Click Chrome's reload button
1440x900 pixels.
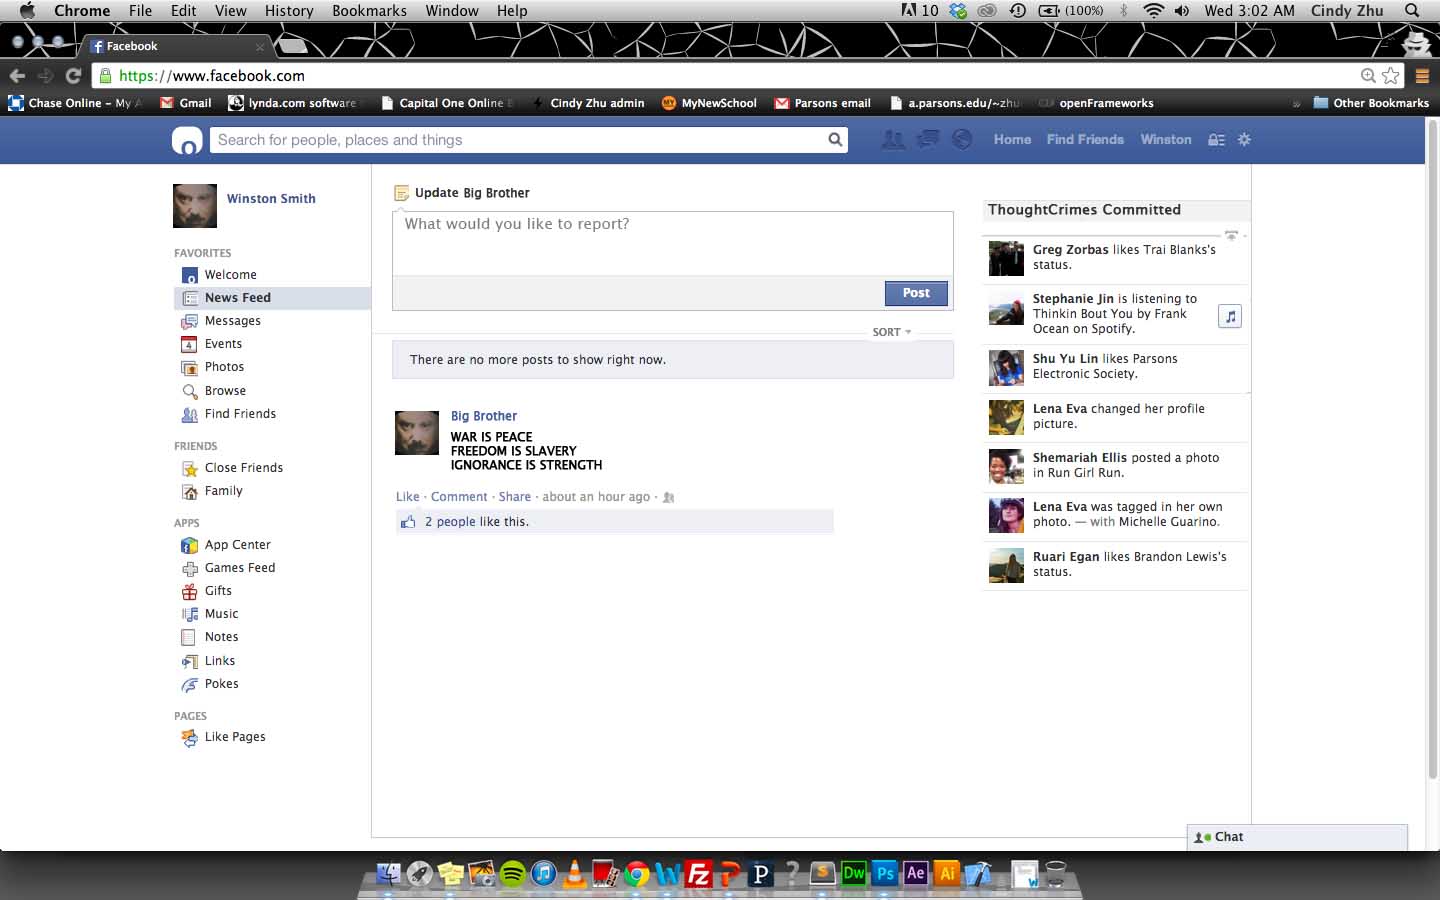73,75
